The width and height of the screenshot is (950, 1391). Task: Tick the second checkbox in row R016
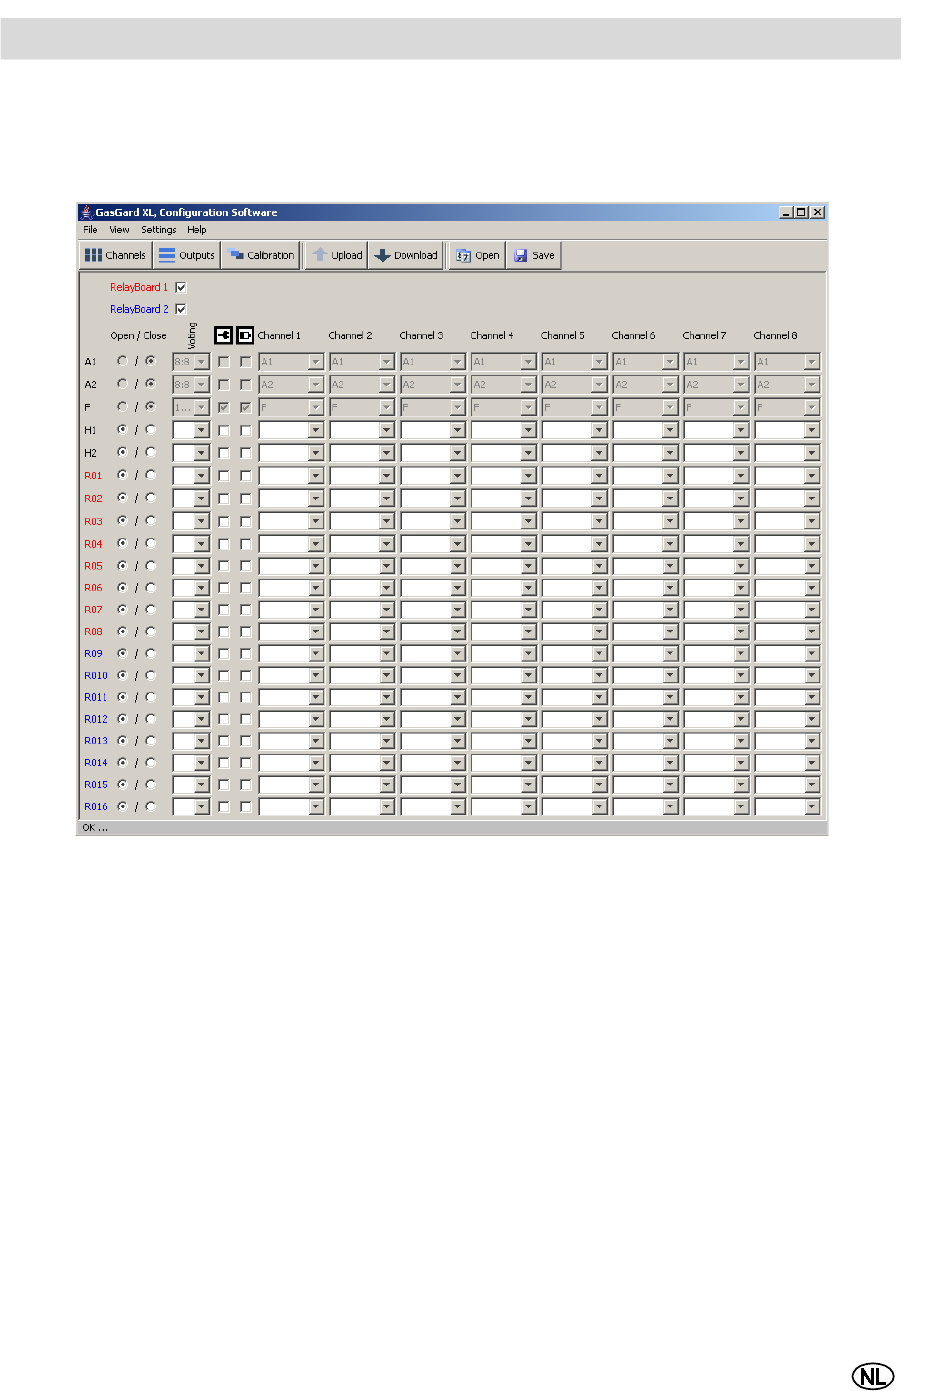click(x=245, y=807)
